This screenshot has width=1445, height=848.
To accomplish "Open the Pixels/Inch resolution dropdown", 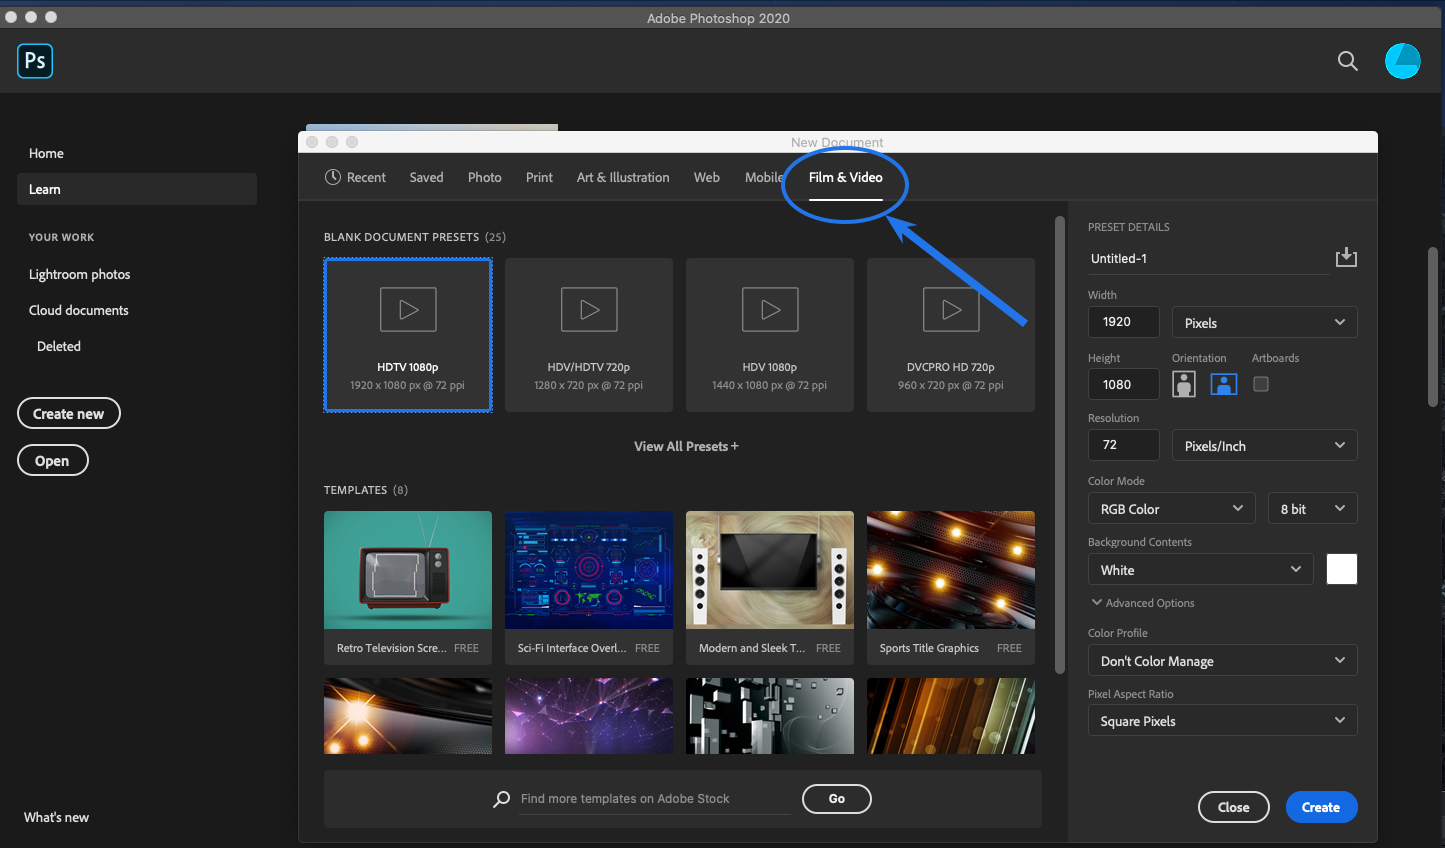I will 1264,445.
